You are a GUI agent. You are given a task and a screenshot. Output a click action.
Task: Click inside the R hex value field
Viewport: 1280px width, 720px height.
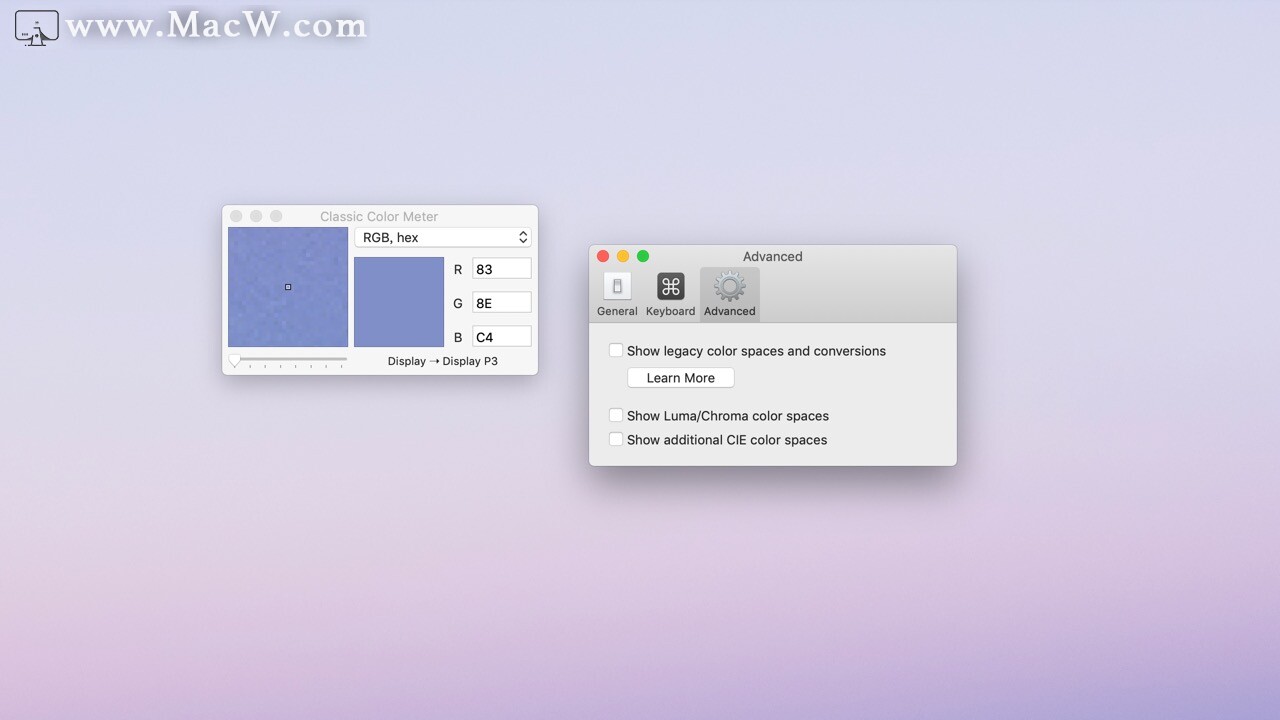click(500, 268)
